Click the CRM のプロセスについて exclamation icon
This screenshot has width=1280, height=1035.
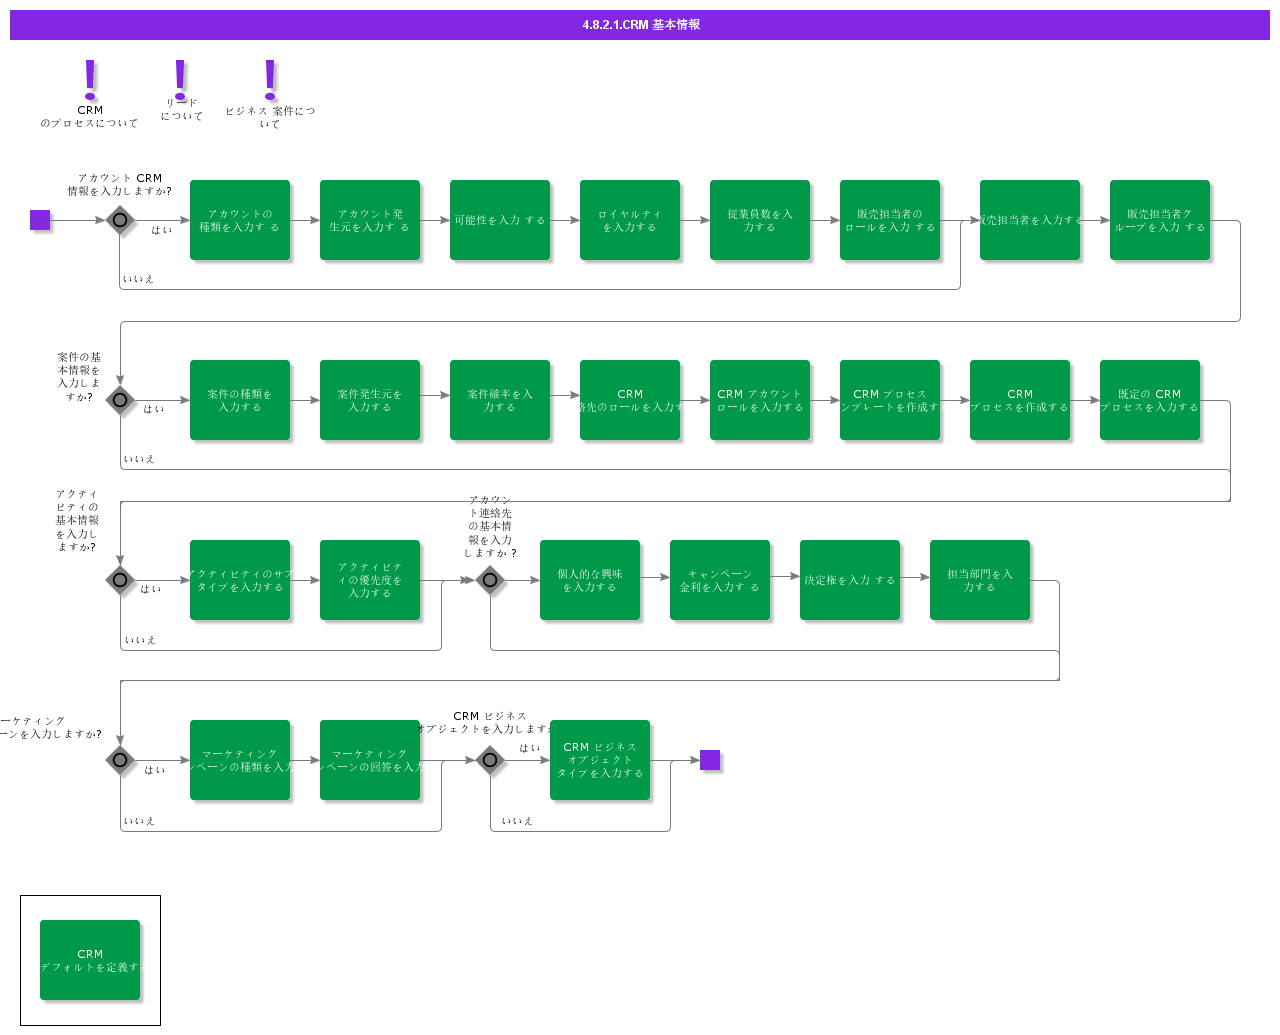[90, 78]
